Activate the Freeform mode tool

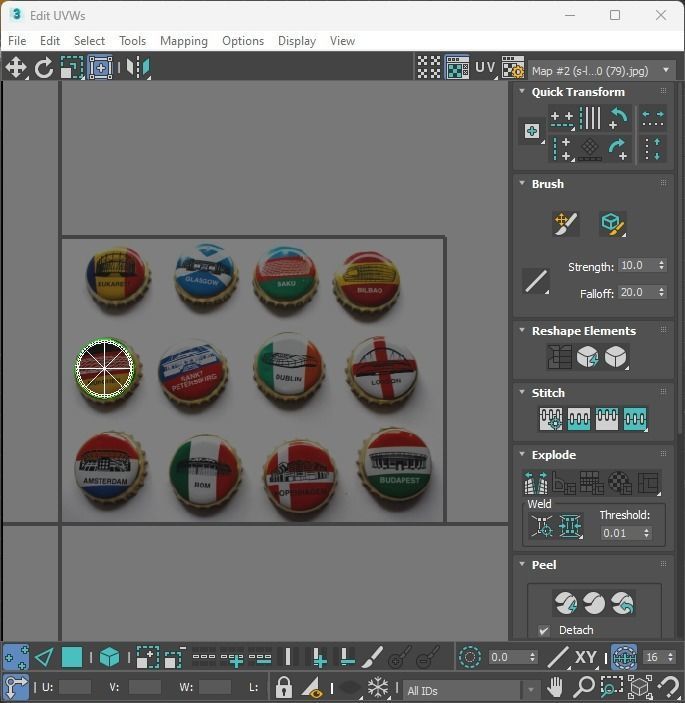click(100, 68)
